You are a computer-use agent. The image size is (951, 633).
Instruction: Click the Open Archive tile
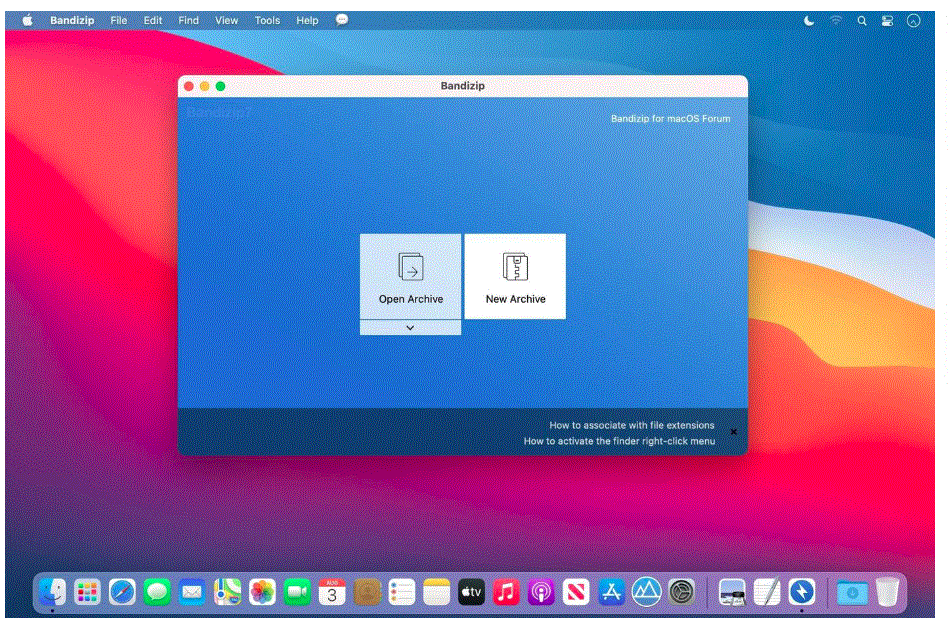[410, 276]
